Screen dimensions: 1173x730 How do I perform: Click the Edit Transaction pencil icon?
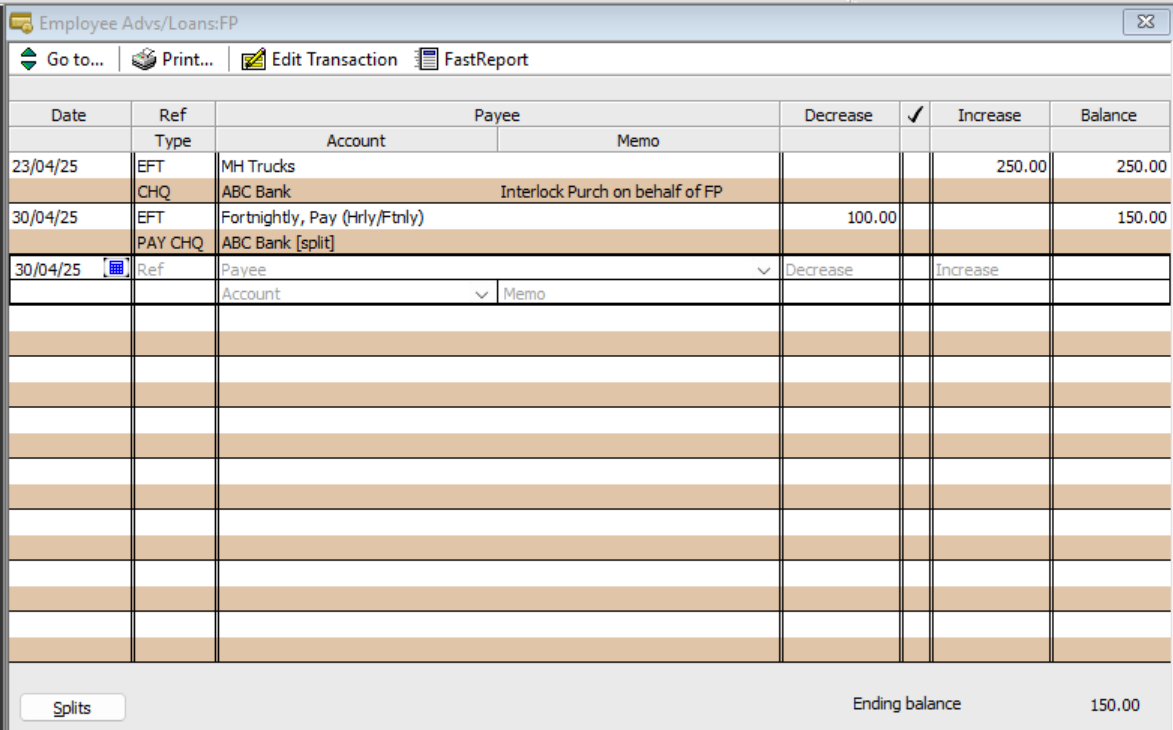[253, 59]
